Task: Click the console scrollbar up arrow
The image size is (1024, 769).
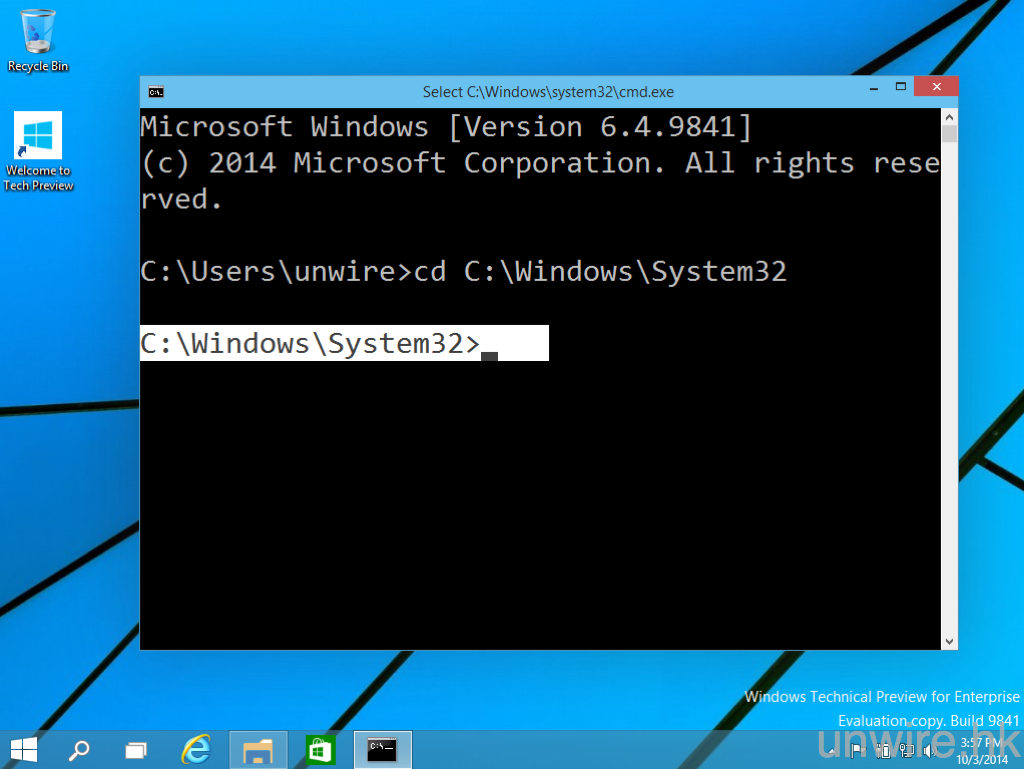Action: 950,116
